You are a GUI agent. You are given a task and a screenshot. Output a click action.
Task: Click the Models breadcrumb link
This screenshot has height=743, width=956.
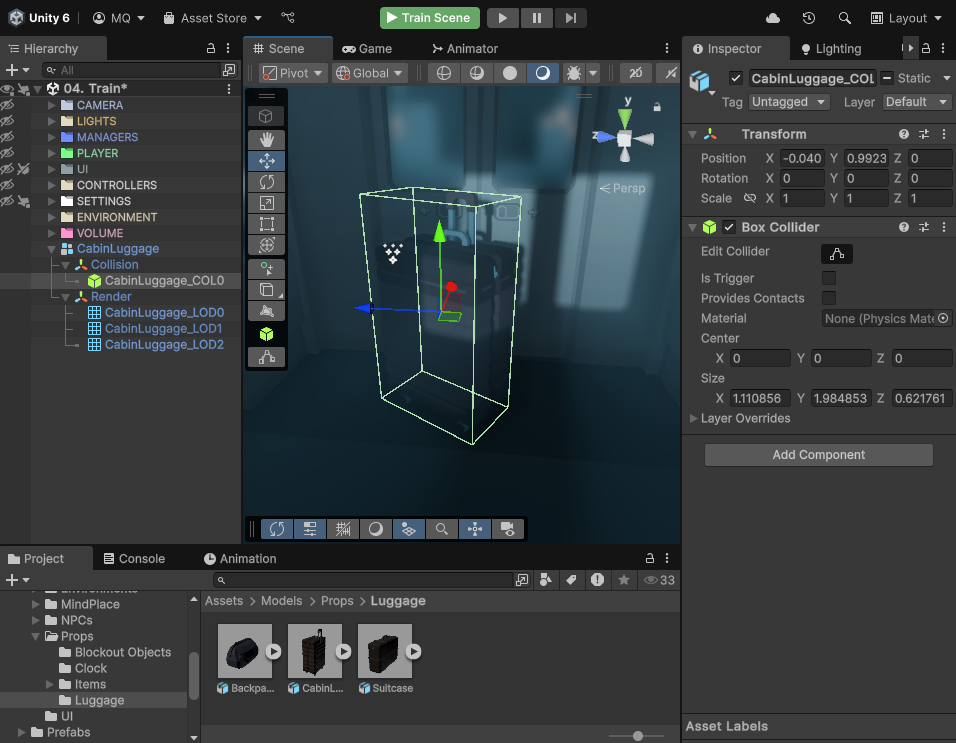pos(282,601)
